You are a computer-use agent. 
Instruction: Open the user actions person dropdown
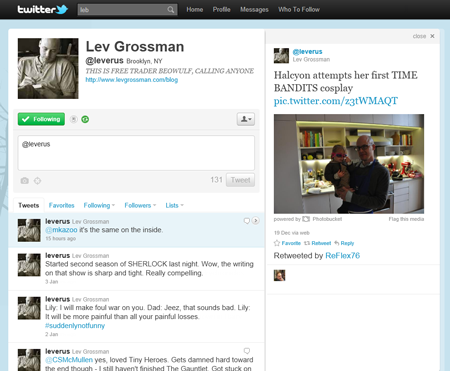(x=246, y=119)
